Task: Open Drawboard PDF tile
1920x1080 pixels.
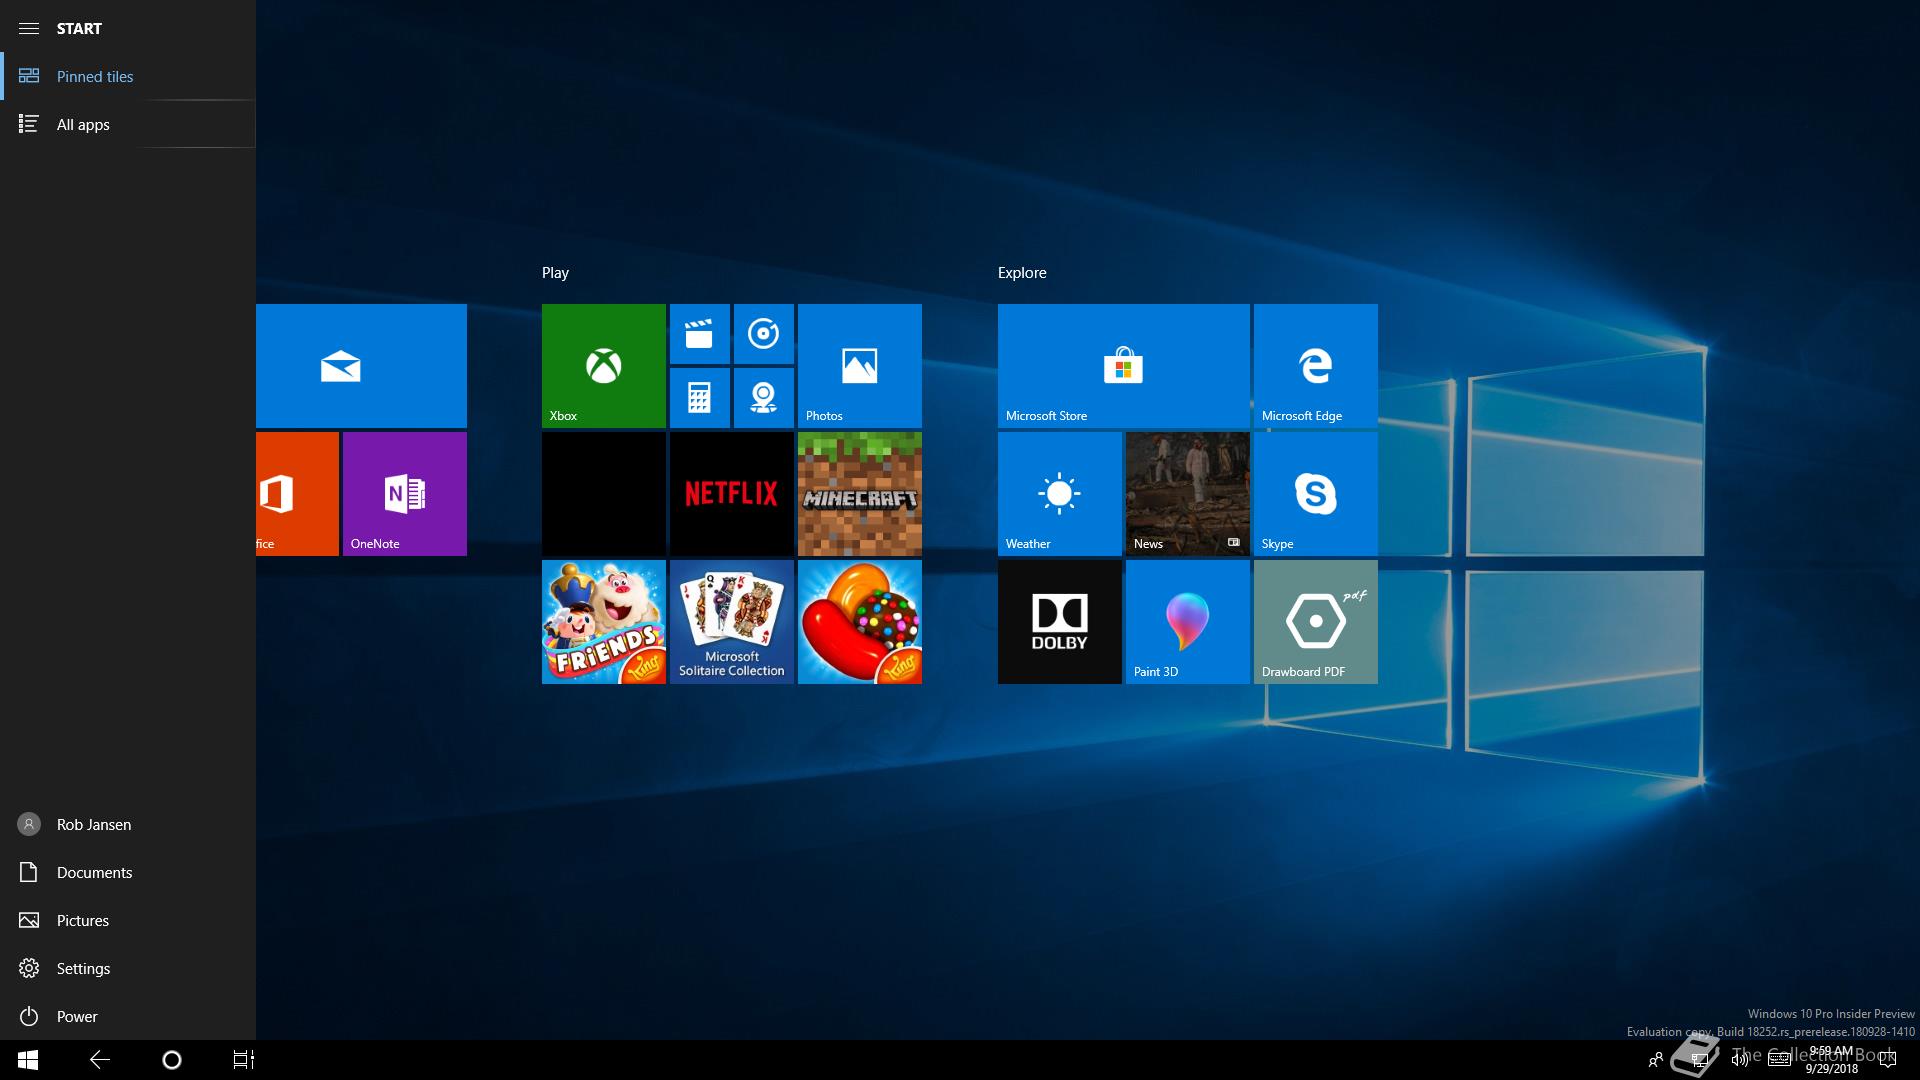Action: pyautogui.click(x=1316, y=622)
